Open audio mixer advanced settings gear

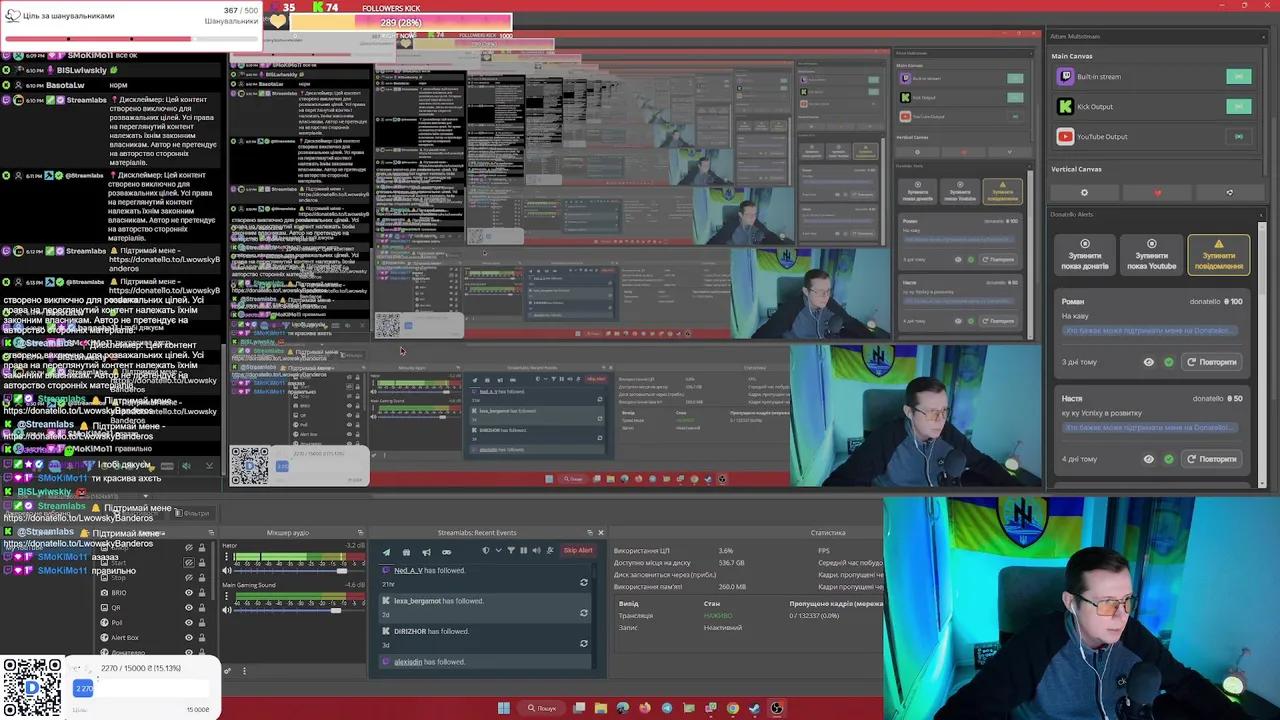[x=228, y=671]
